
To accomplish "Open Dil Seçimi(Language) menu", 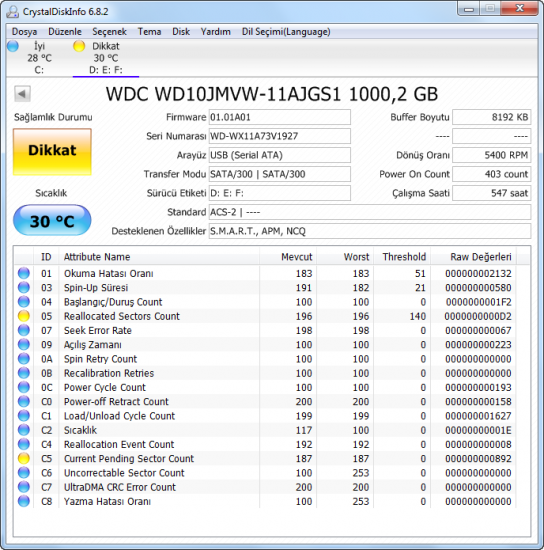I will (286, 32).
